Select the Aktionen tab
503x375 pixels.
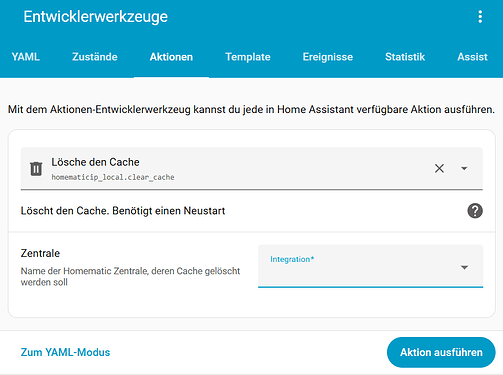click(x=171, y=57)
